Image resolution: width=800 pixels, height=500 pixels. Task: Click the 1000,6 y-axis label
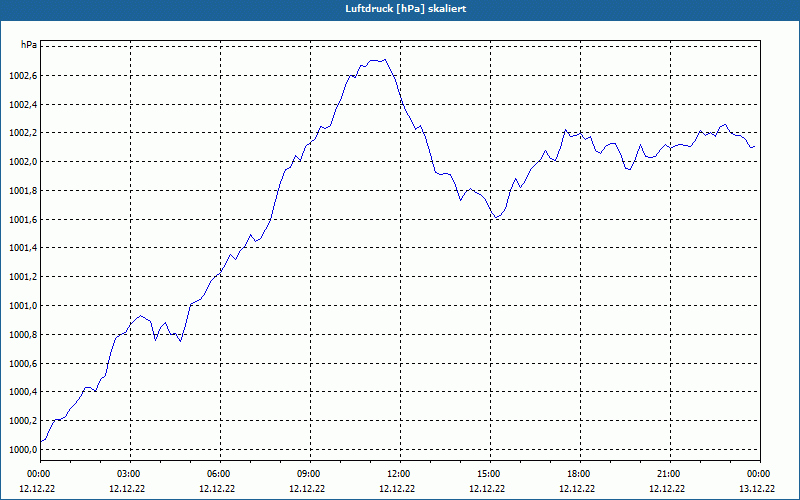coord(23,364)
